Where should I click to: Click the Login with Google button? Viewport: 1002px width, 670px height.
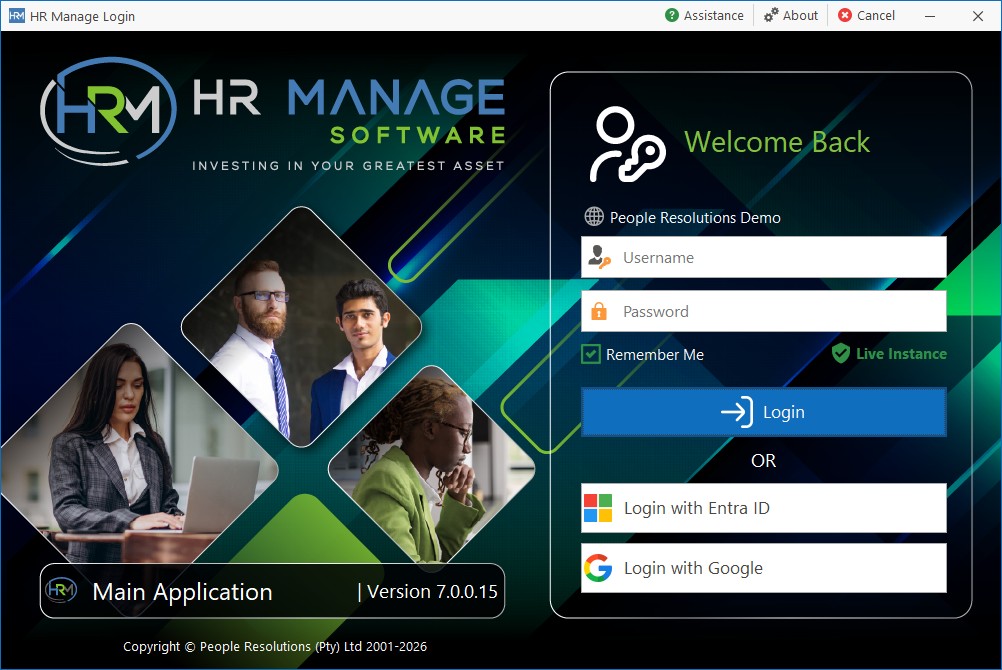click(x=764, y=568)
